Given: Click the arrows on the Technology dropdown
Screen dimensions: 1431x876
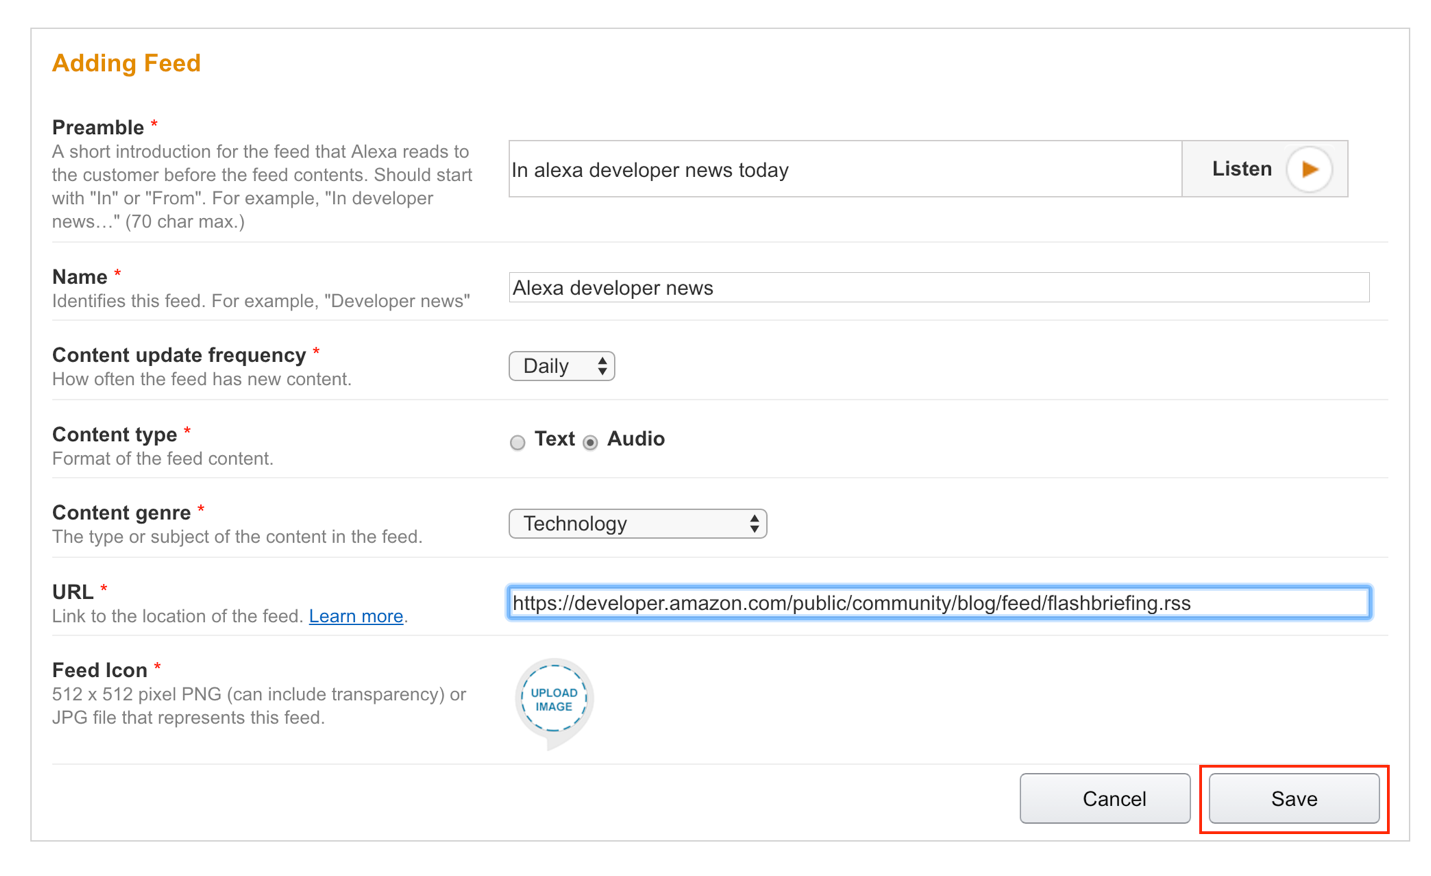Looking at the screenshot, I should [x=754, y=524].
